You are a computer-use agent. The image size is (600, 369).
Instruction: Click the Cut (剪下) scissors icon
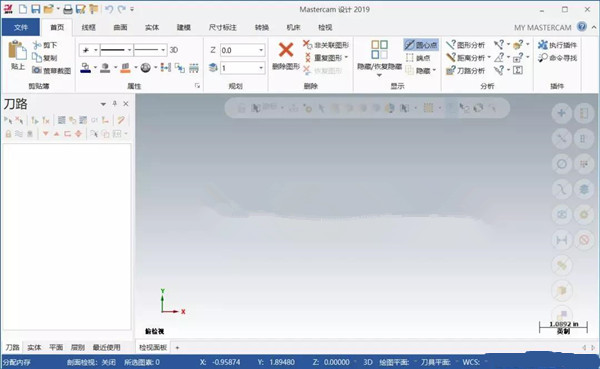[37, 45]
